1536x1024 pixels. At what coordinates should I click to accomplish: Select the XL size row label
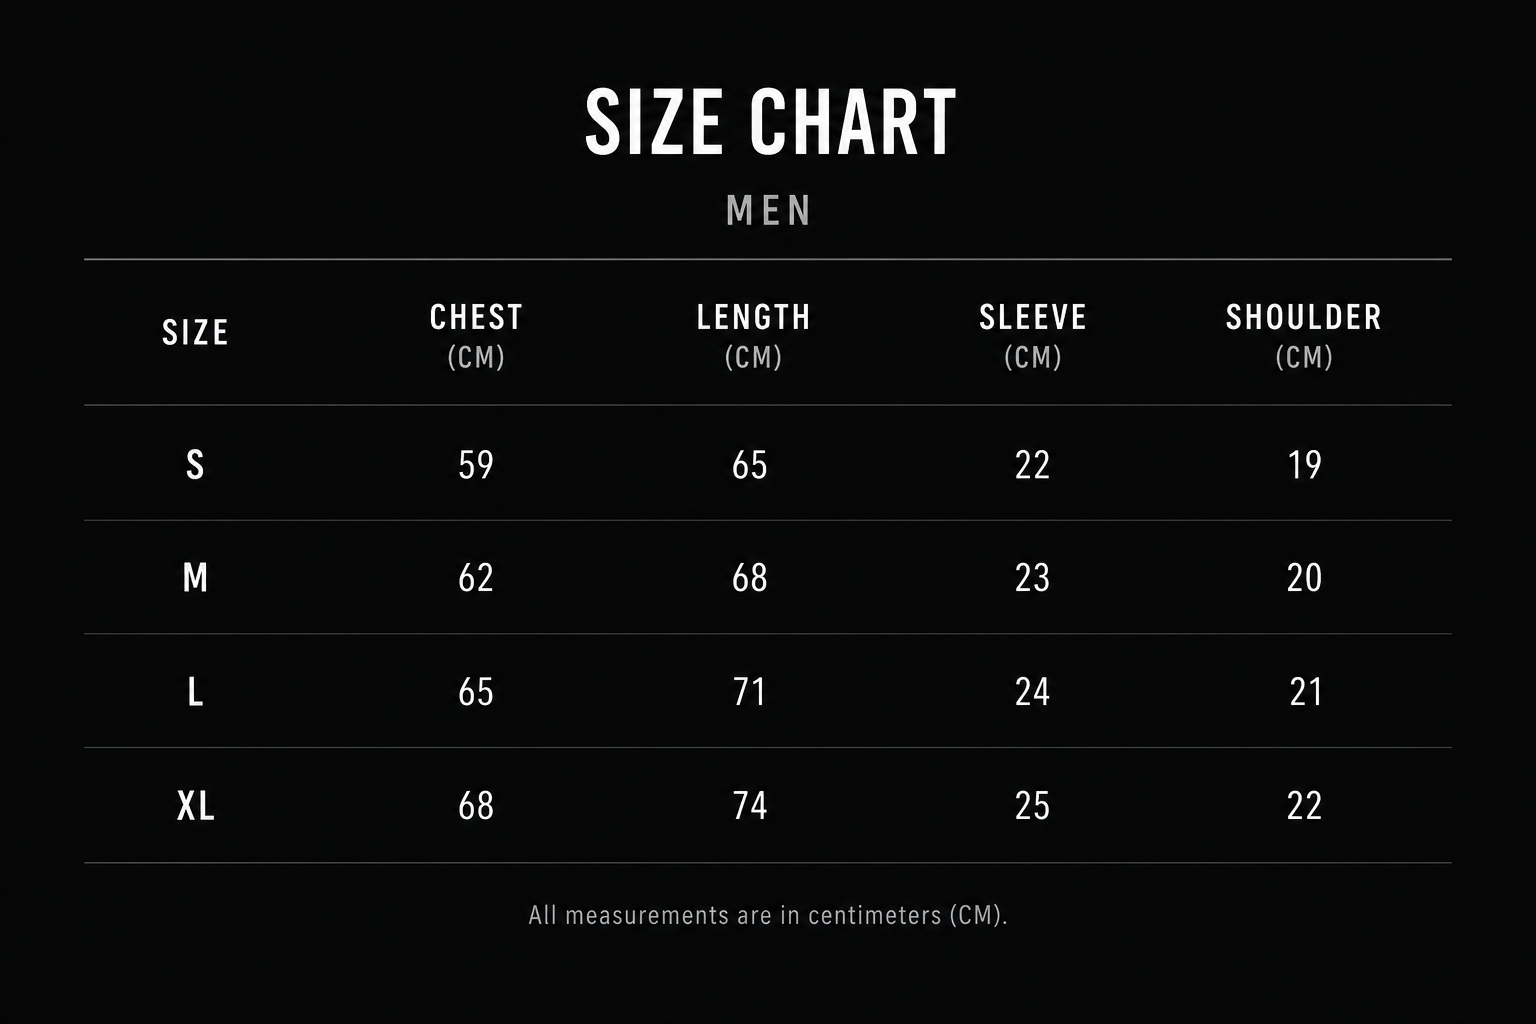pos(195,805)
